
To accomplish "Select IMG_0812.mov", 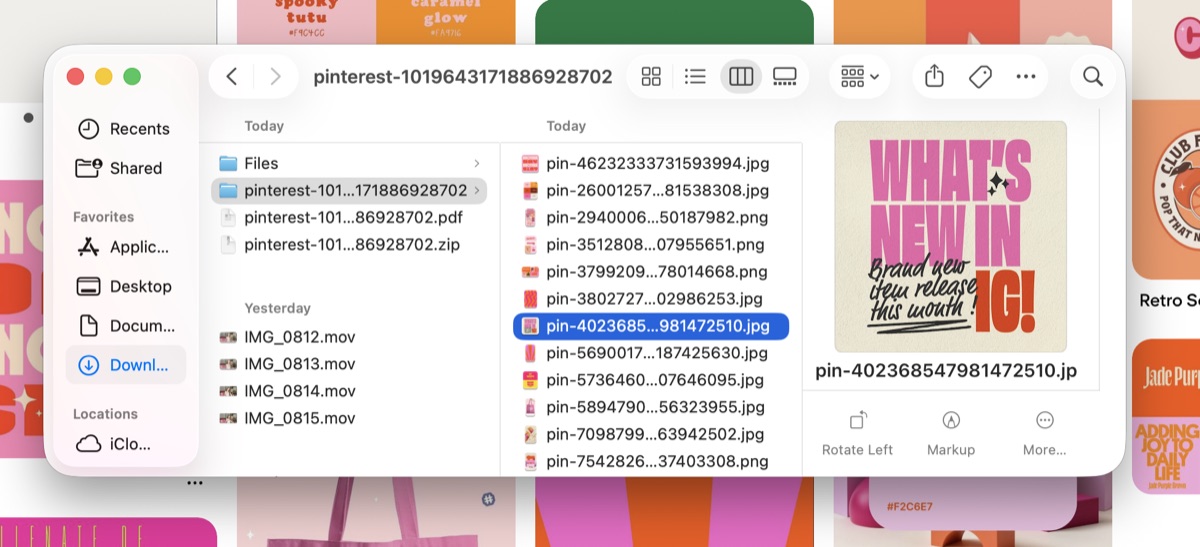I will pyautogui.click(x=349, y=337).
